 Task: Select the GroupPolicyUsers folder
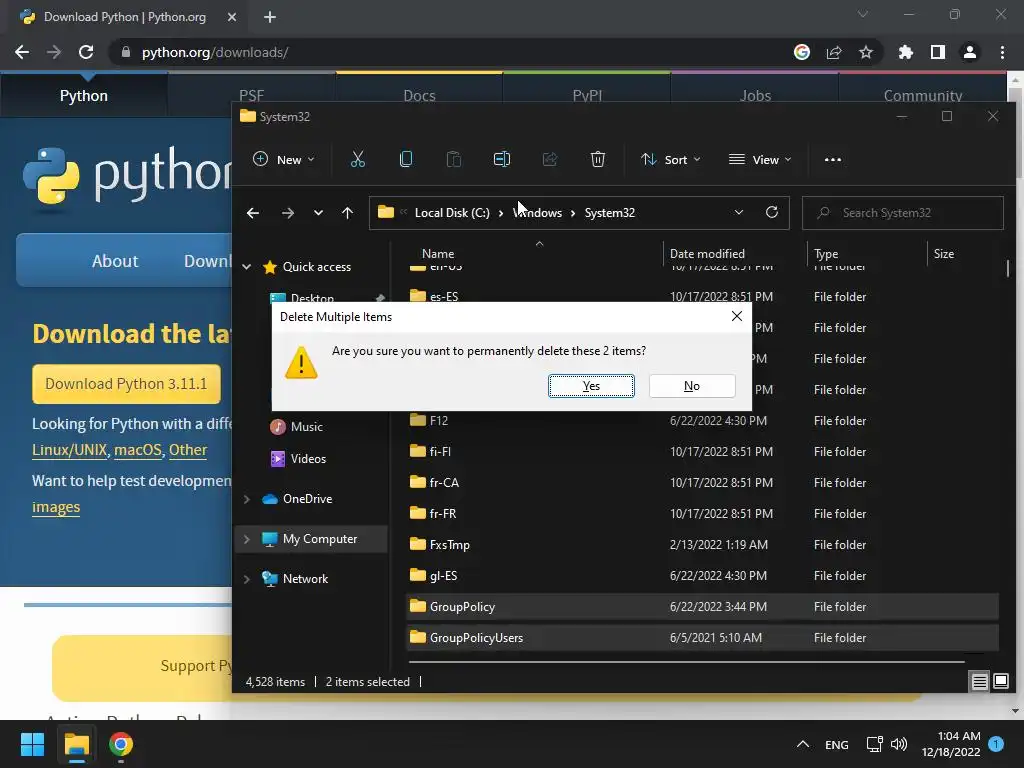pyautogui.click(x=702, y=637)
